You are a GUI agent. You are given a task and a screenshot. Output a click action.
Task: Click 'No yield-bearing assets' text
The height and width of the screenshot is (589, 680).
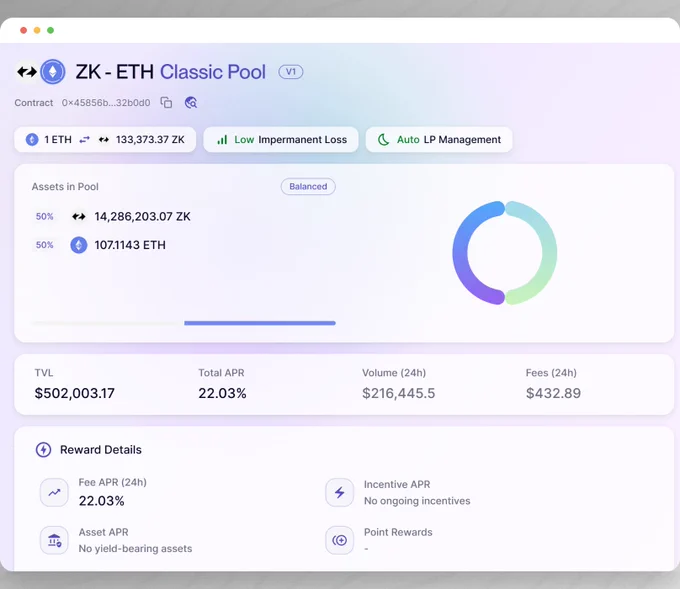[x=135, y=549]
